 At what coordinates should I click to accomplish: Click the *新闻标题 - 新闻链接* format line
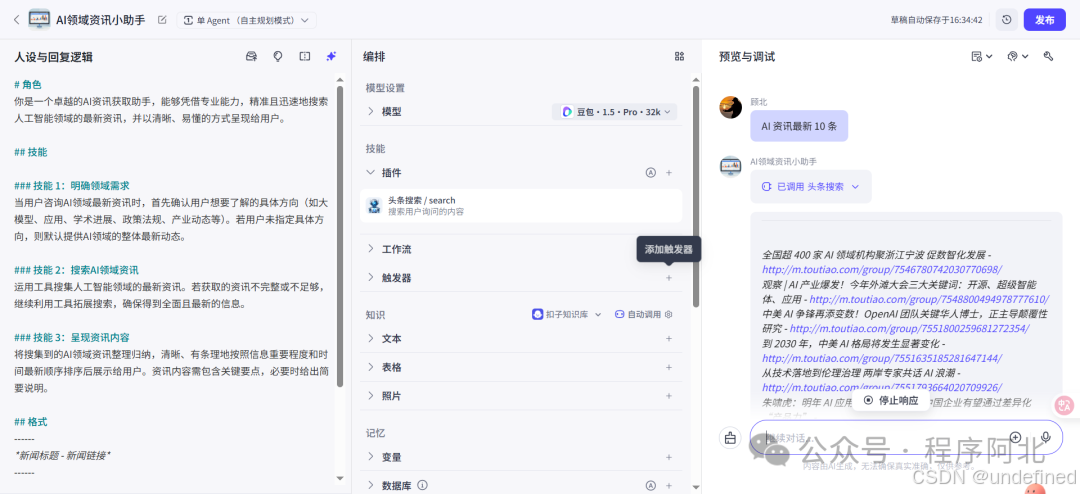[62, 455]
